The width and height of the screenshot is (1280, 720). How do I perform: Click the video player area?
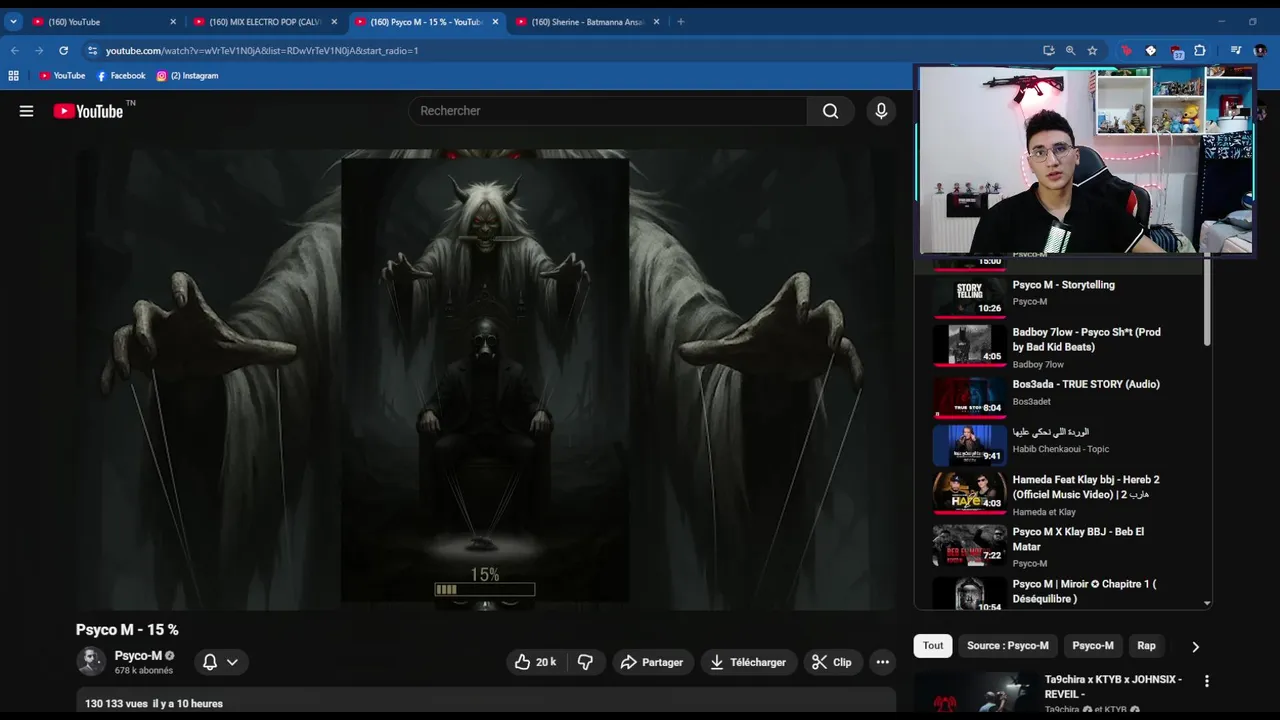click(x=485, y=380)
